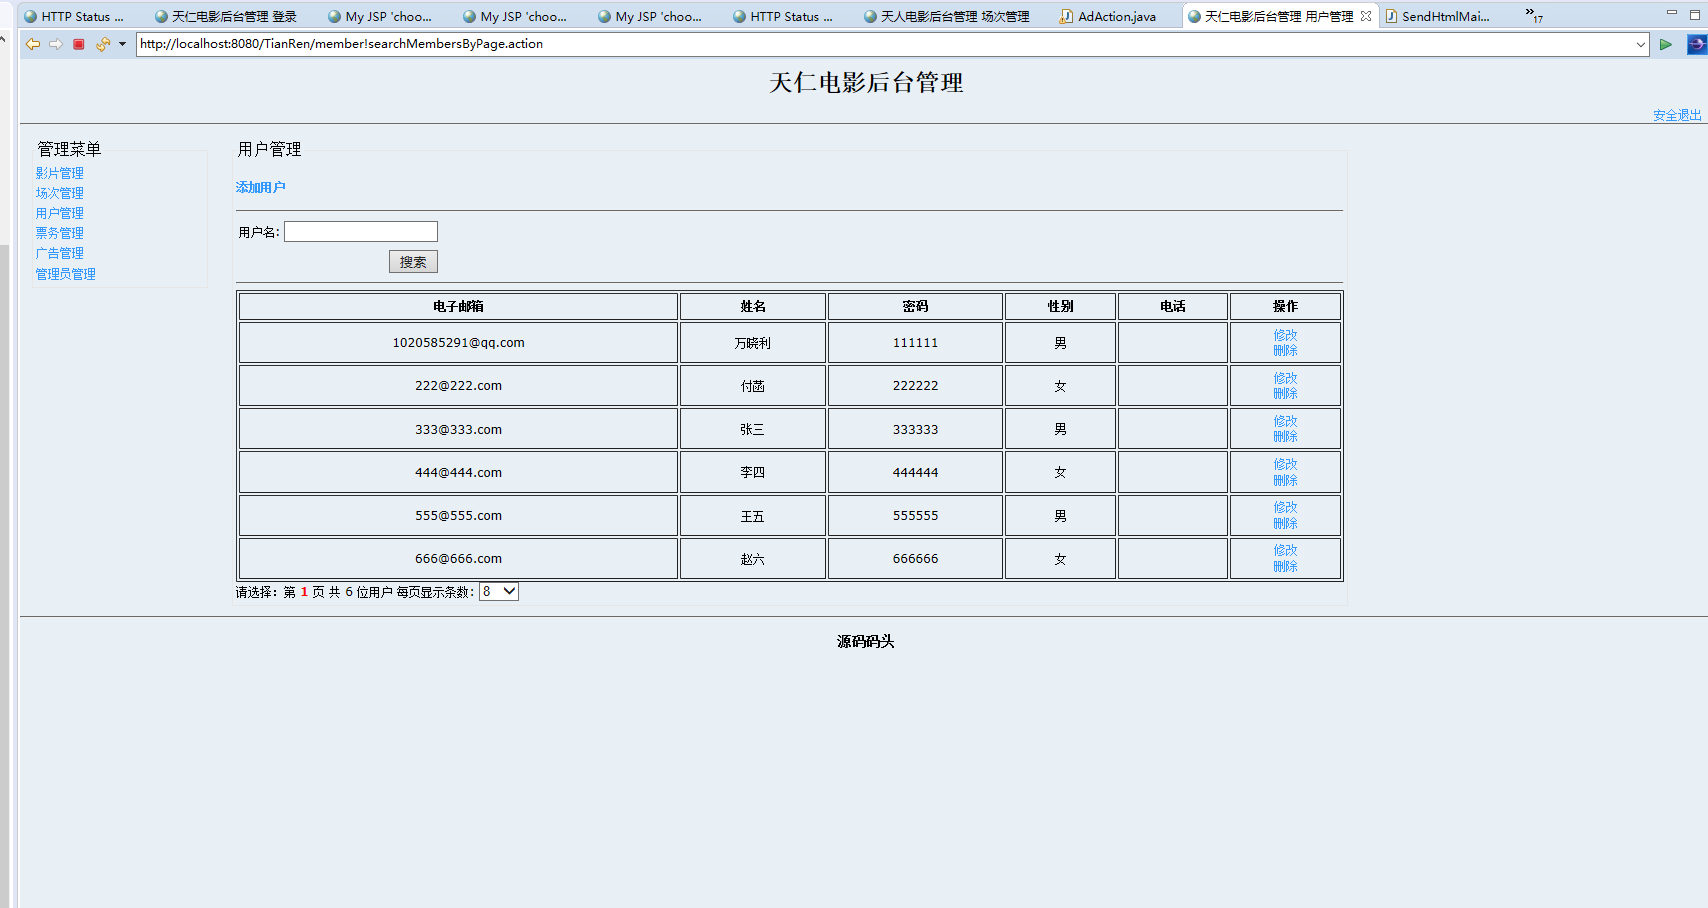Open 添加用户 to add a new user

point(259,186)
